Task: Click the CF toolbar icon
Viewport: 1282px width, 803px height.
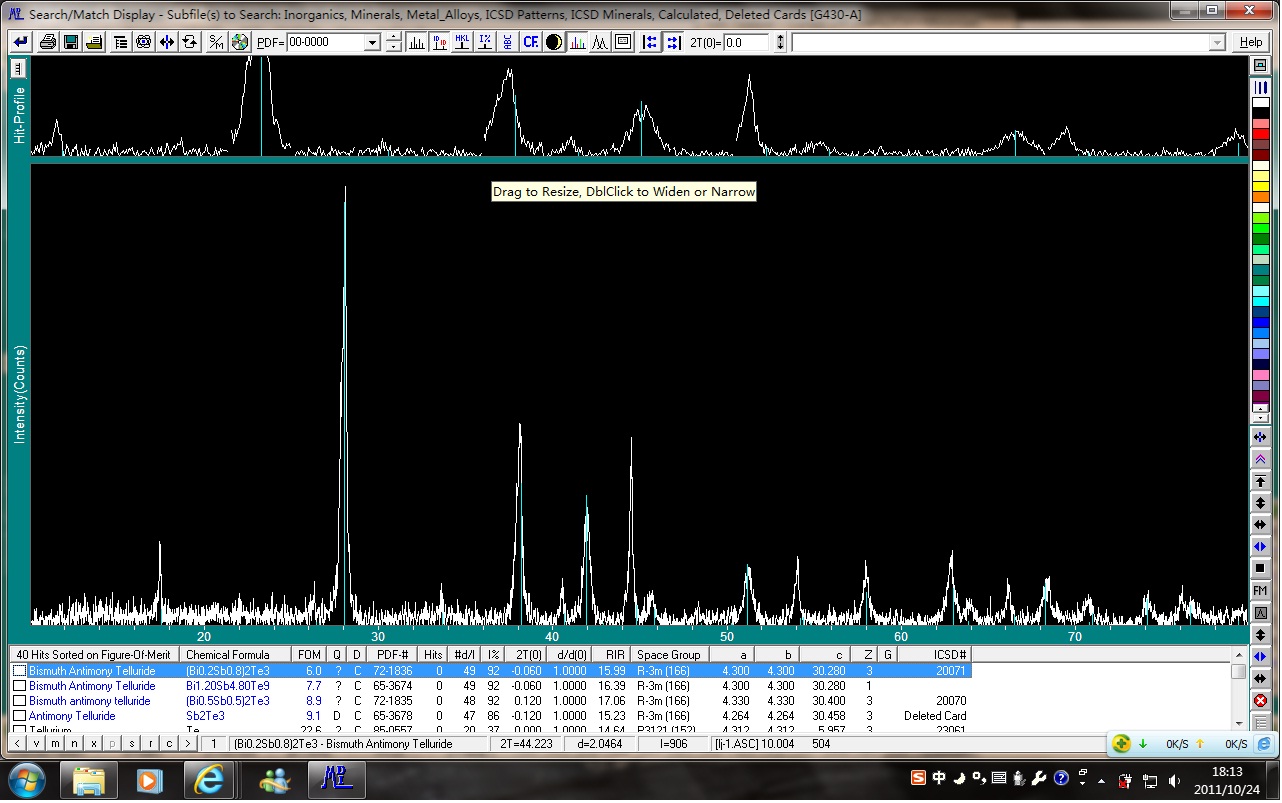Action: (530, 42)
